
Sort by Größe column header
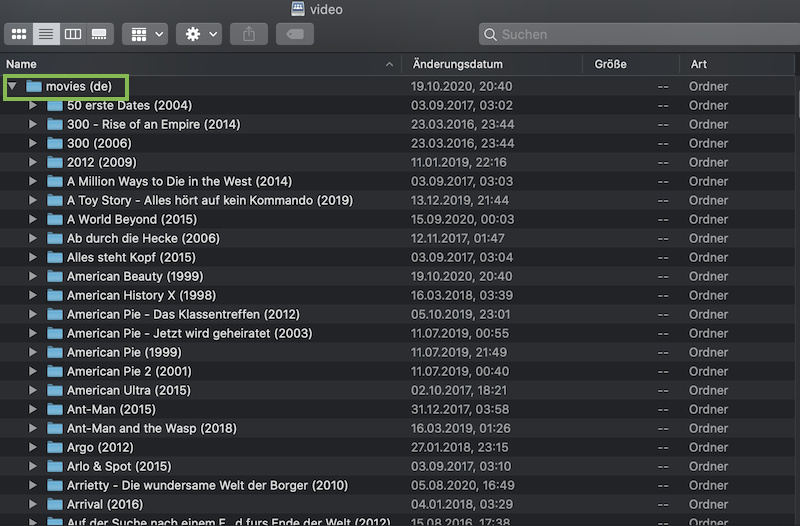[x=631, y=64]
